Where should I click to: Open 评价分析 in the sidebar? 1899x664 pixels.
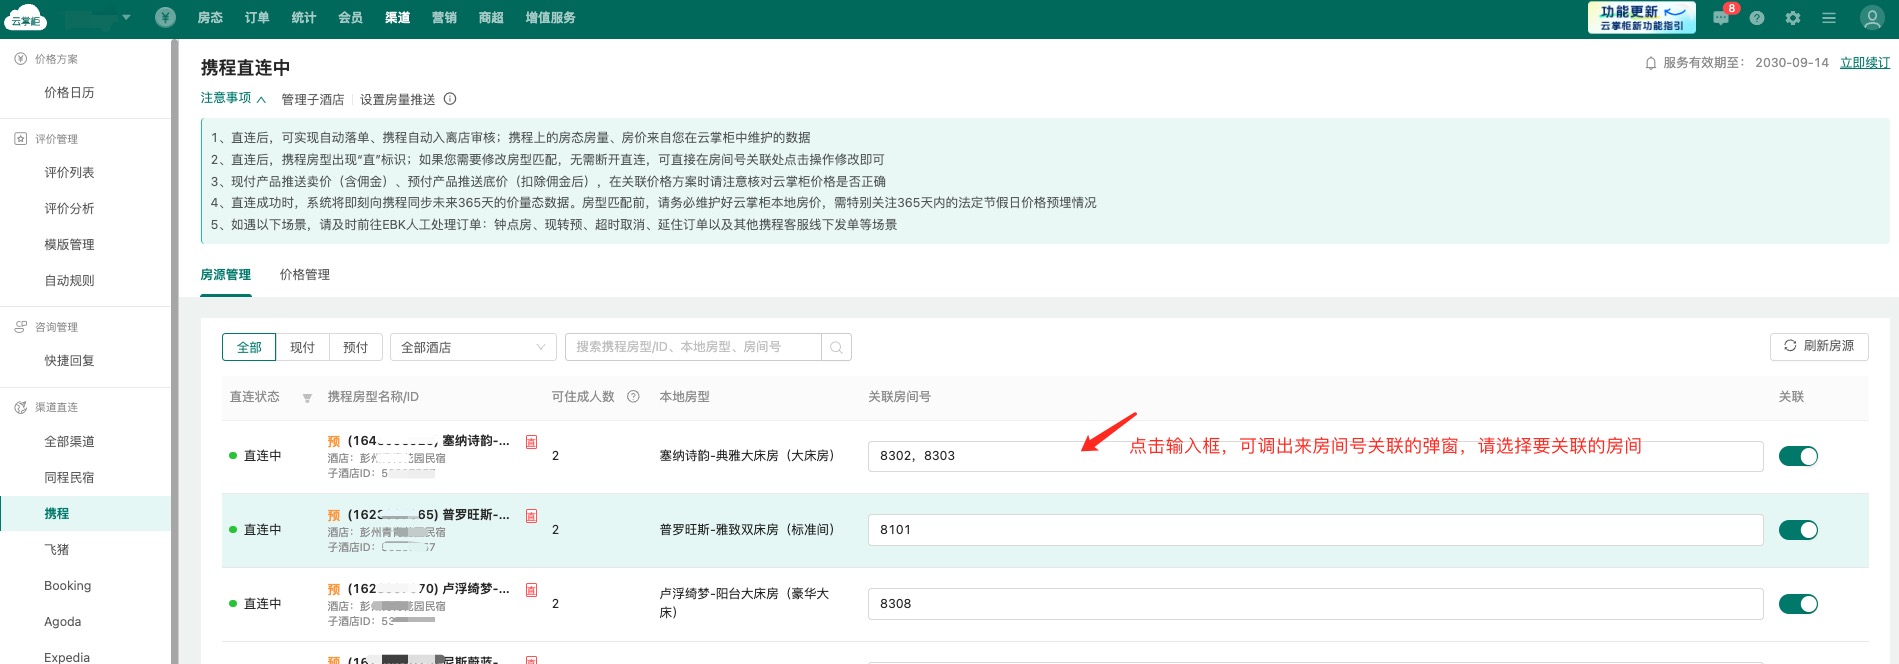pyautogui.click(x=69, y=209)
